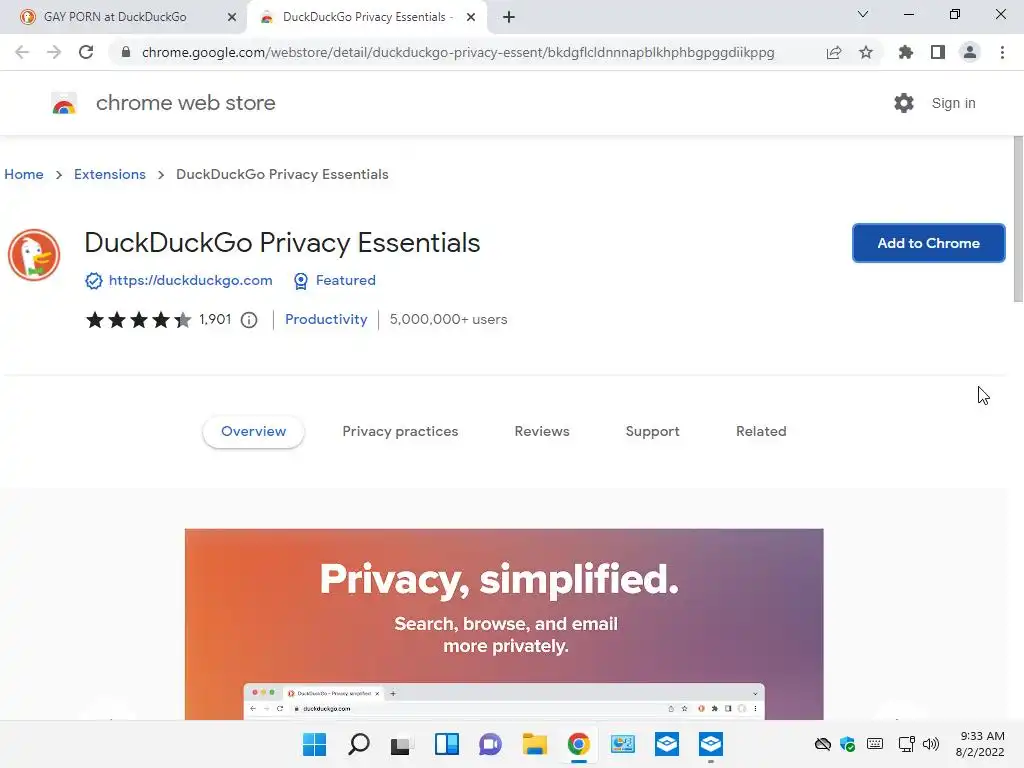Click the Privacy simplified promo screenshot
Screen dimensions: 1024x768
point(504,622)
